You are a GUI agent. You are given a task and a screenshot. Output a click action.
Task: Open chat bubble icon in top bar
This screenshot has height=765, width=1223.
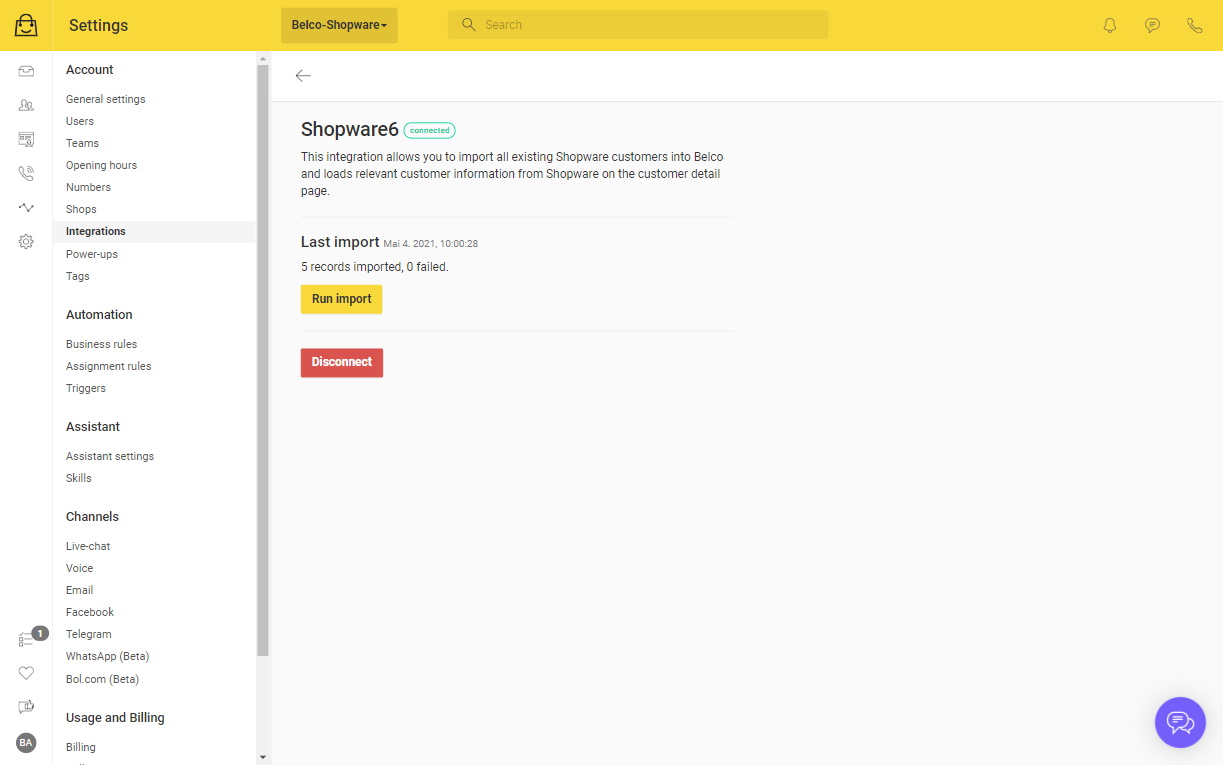(x=1152, y=25)
